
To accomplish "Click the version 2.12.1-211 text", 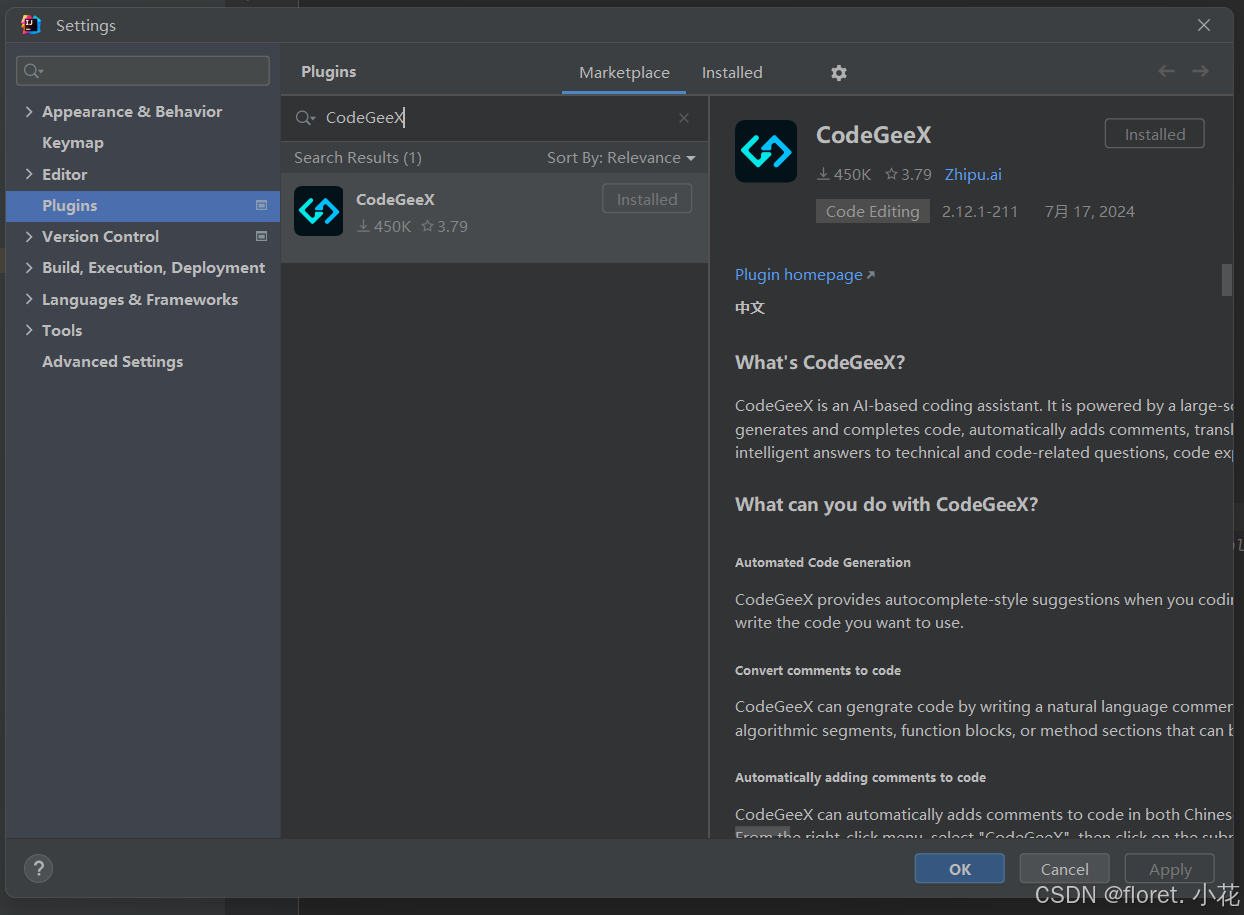I will click(x=980, y=211).
